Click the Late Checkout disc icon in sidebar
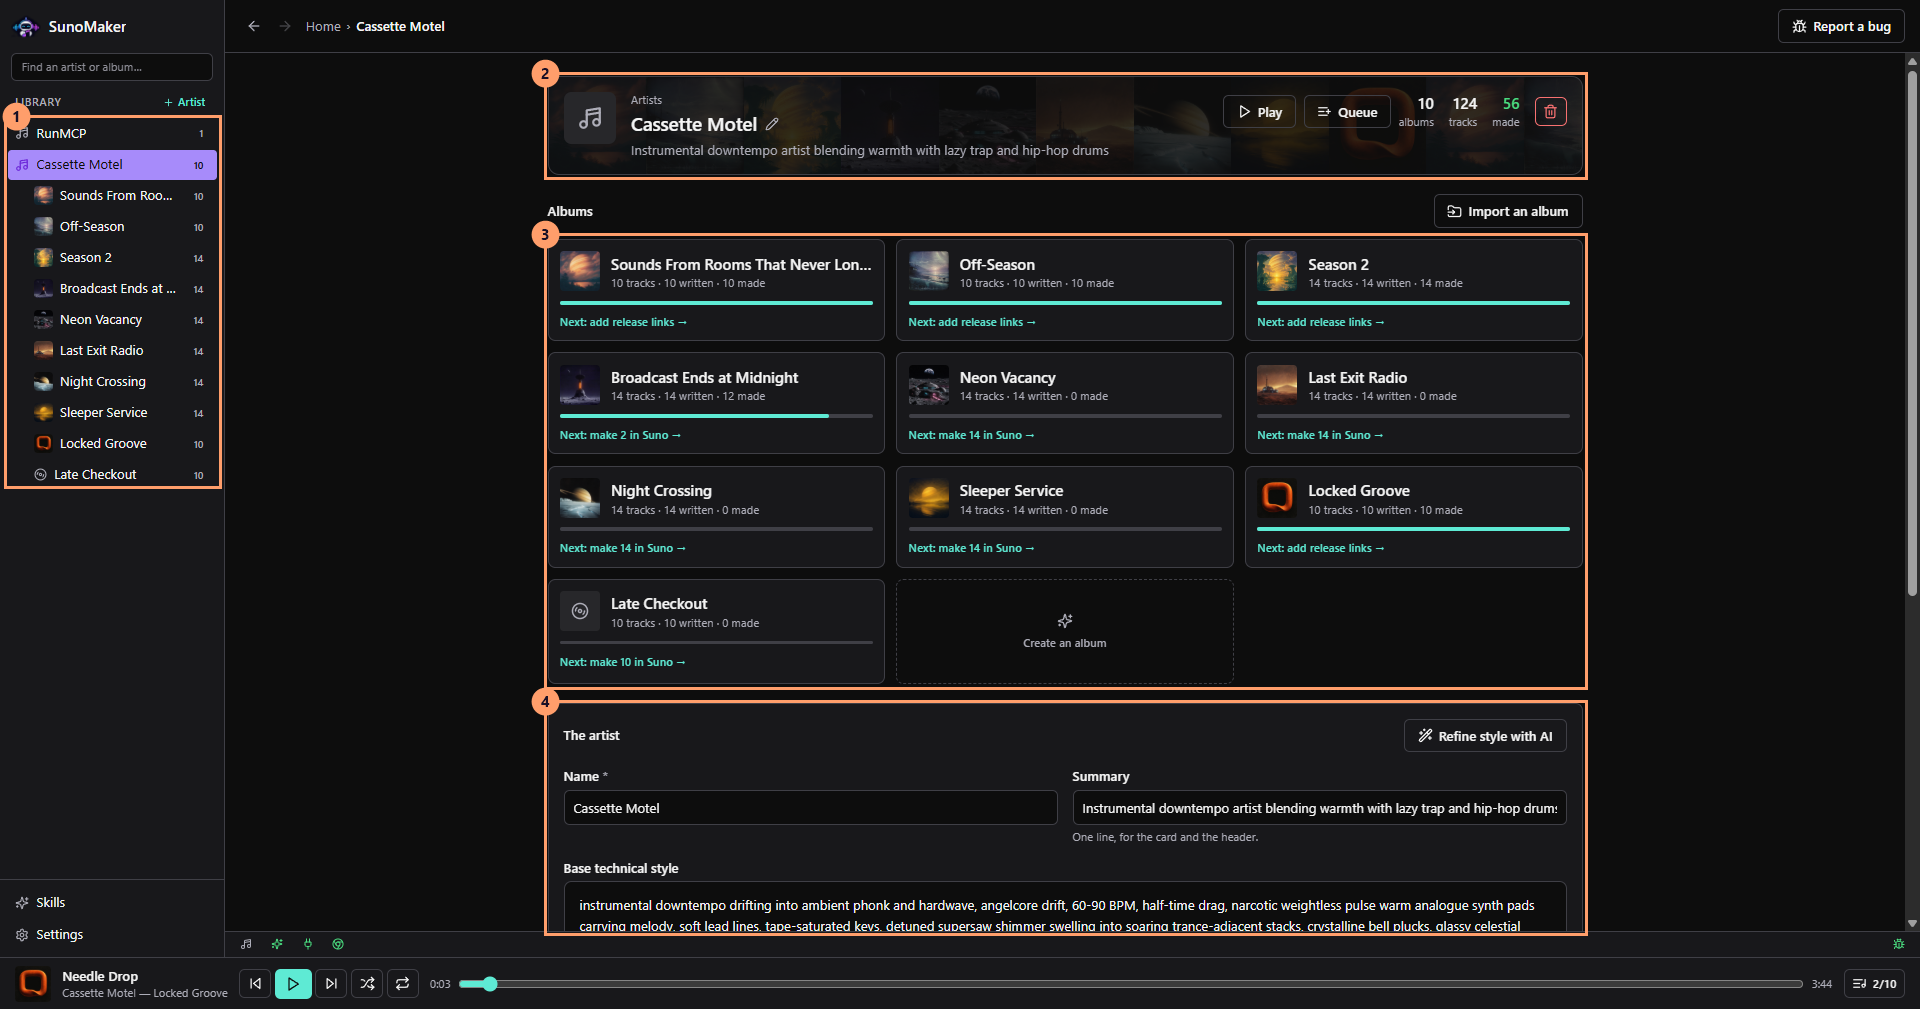 click(41, 475)
